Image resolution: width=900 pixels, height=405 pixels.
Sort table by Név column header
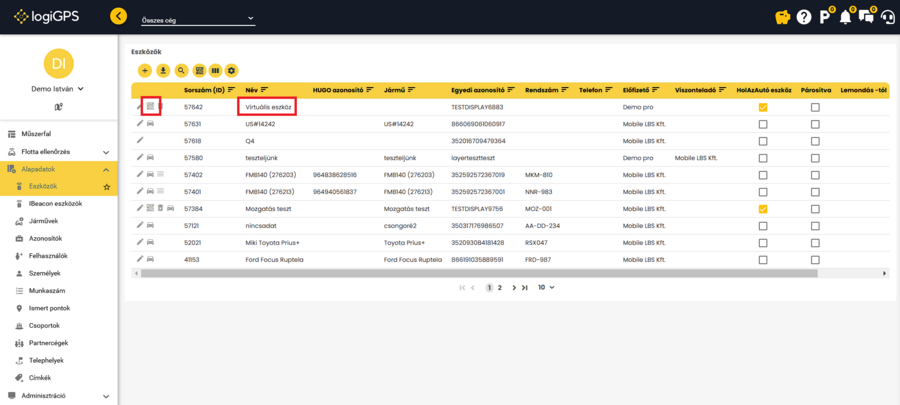pyautogui.click(x=251, y=90)
